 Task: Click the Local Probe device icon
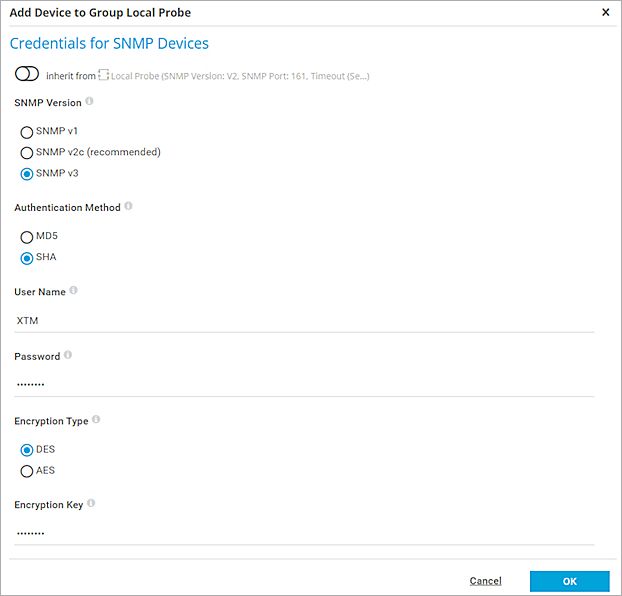point(104,75)
